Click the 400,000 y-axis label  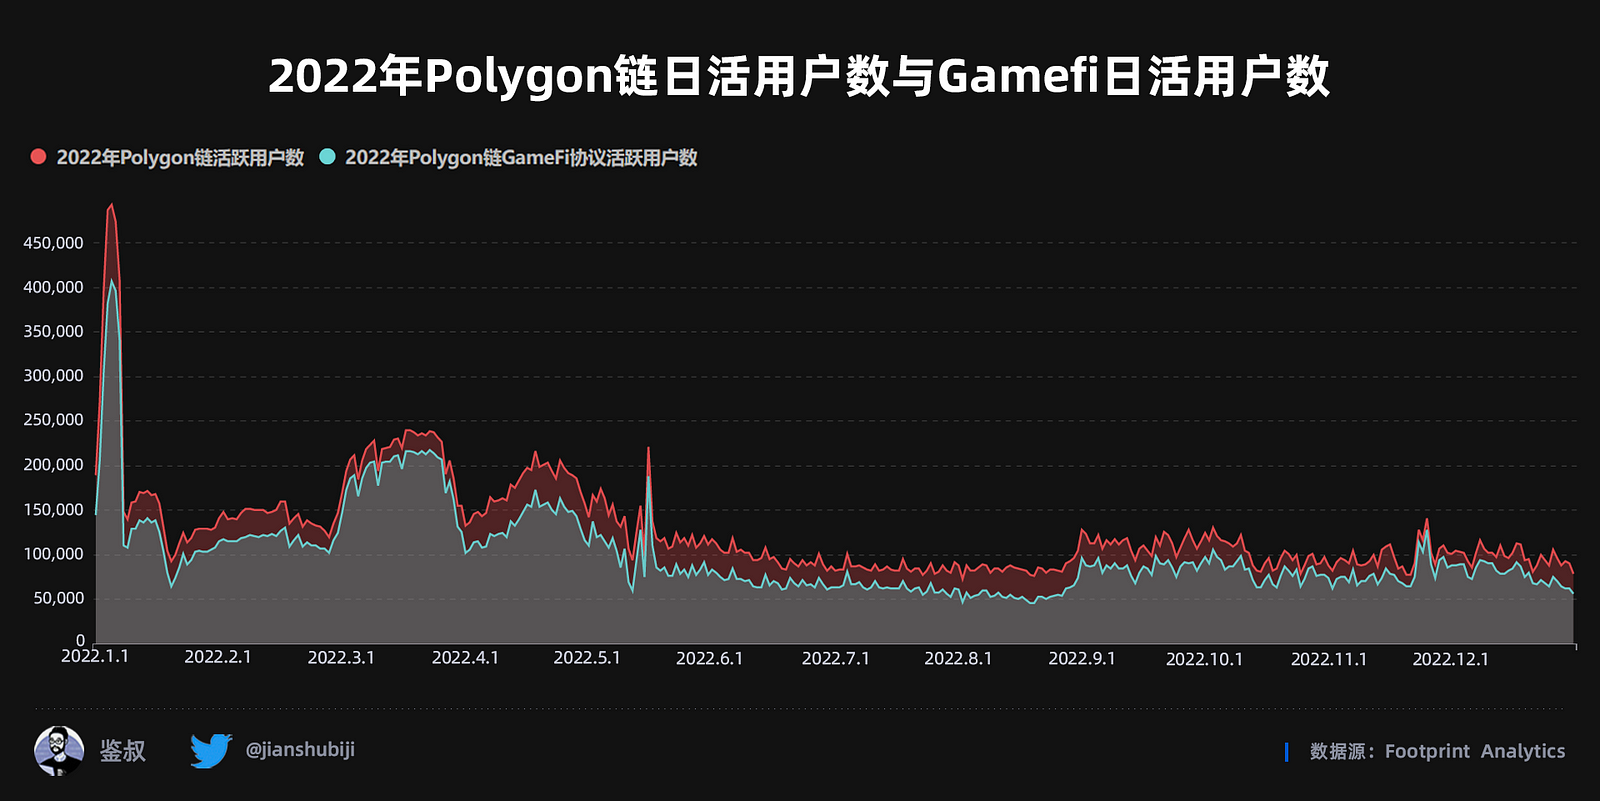coord(53,287)
